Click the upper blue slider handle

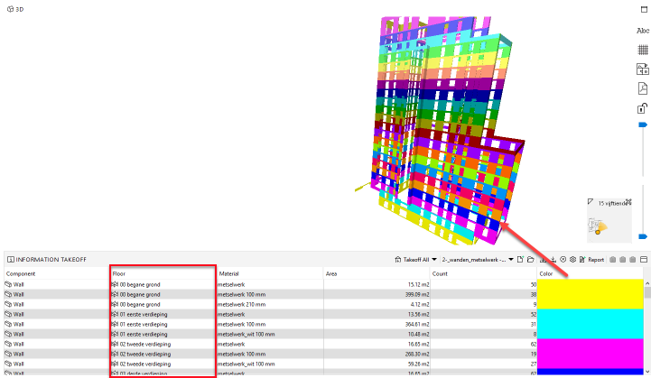[643, 125]
